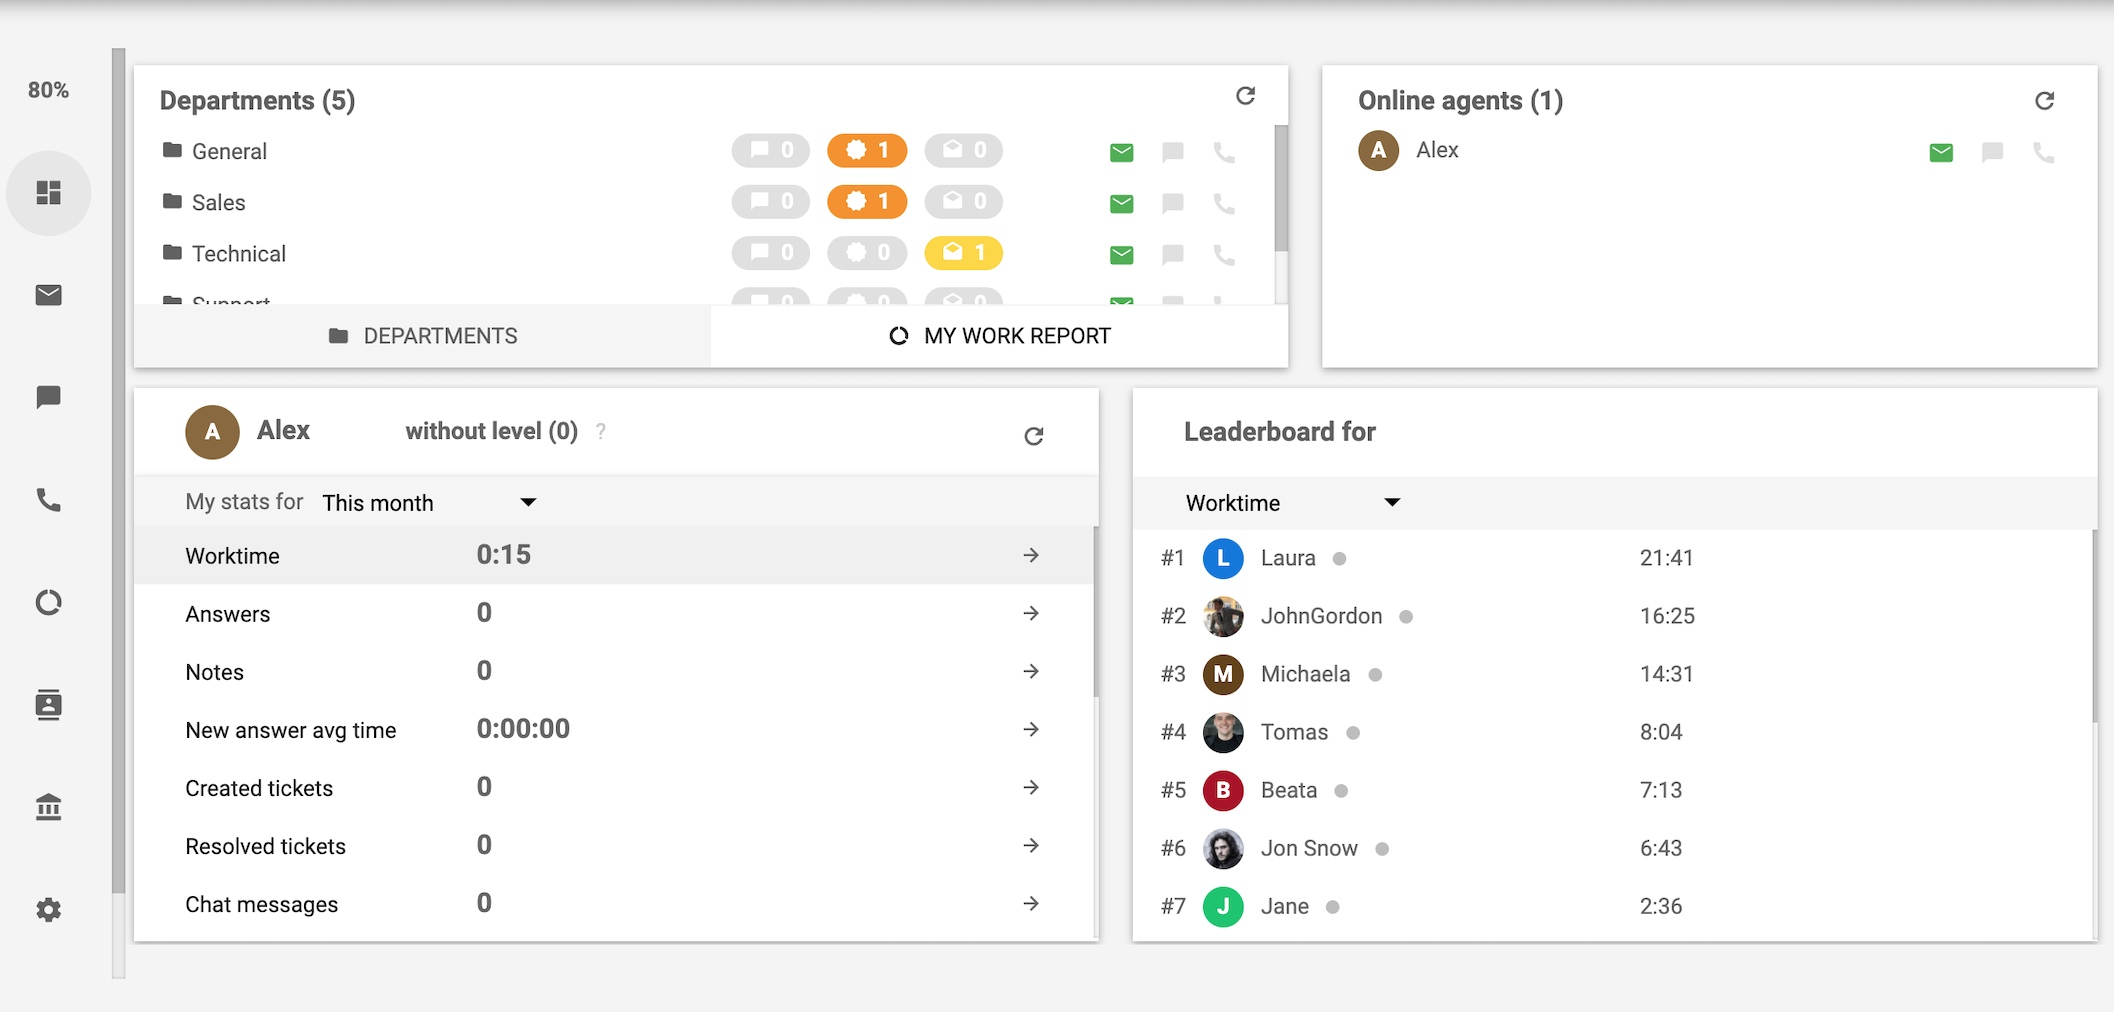This screenshot has height=1012, width=2114.
Task: Refresh the Departments panel
Action: click(1245, 96)
